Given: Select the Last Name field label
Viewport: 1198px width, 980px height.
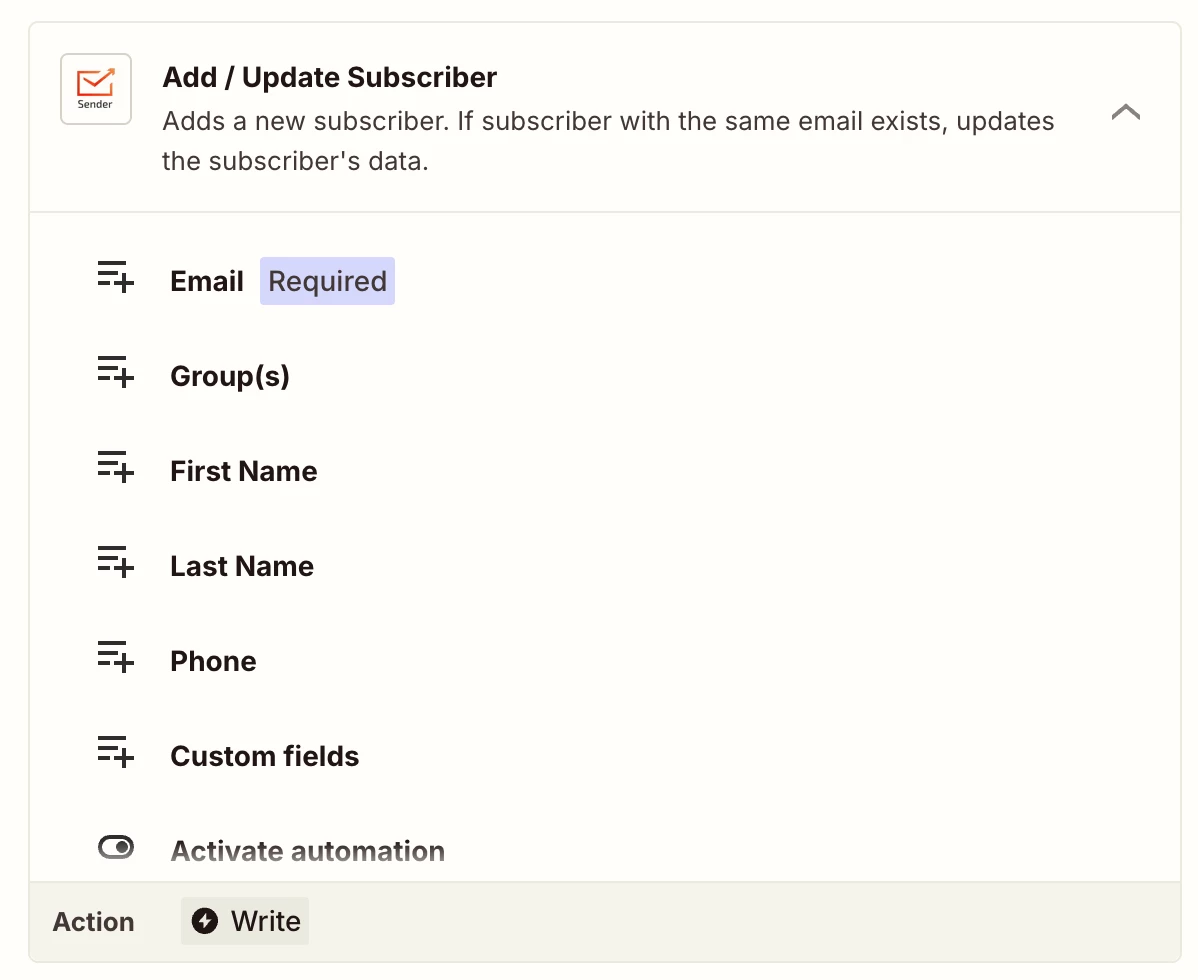Looking at the screenshot, I should pyautogui.click(x=241, y=566).
